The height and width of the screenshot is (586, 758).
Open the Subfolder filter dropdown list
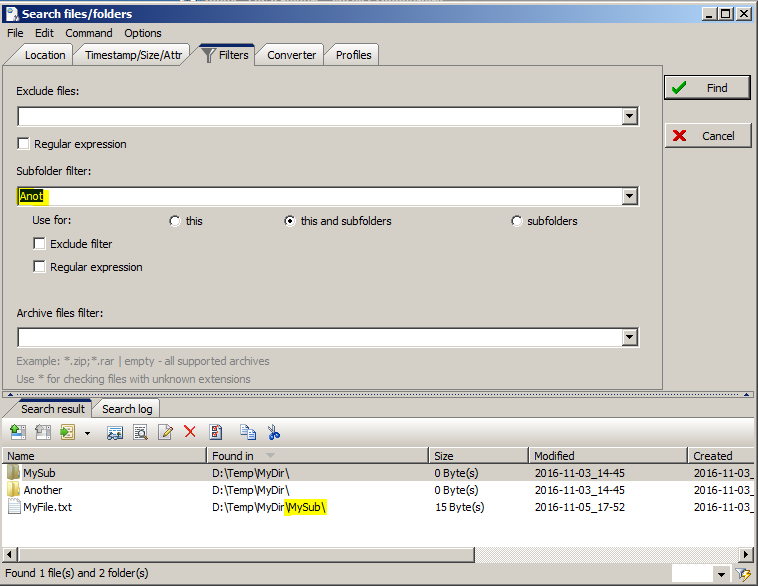pyautogui.click(x=629, y=197)
